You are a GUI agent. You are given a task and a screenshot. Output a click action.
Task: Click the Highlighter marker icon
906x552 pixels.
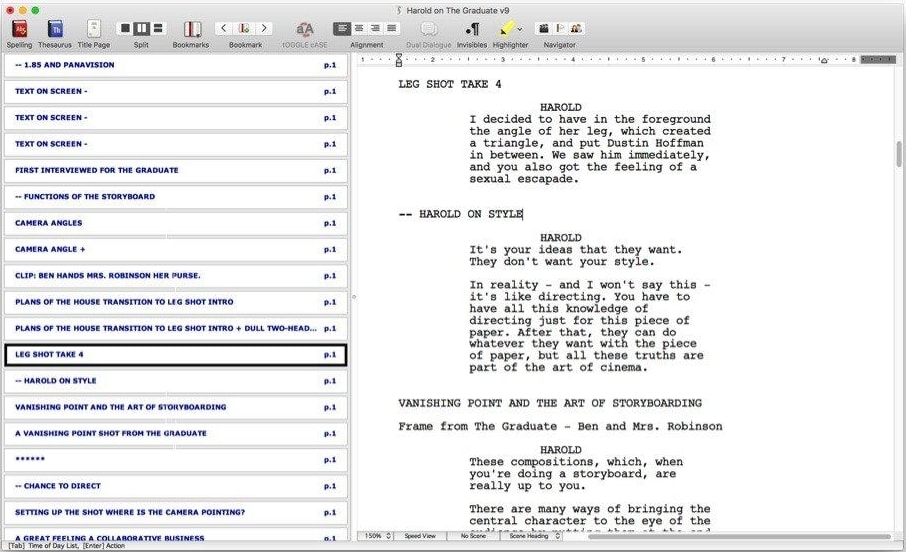506,28
